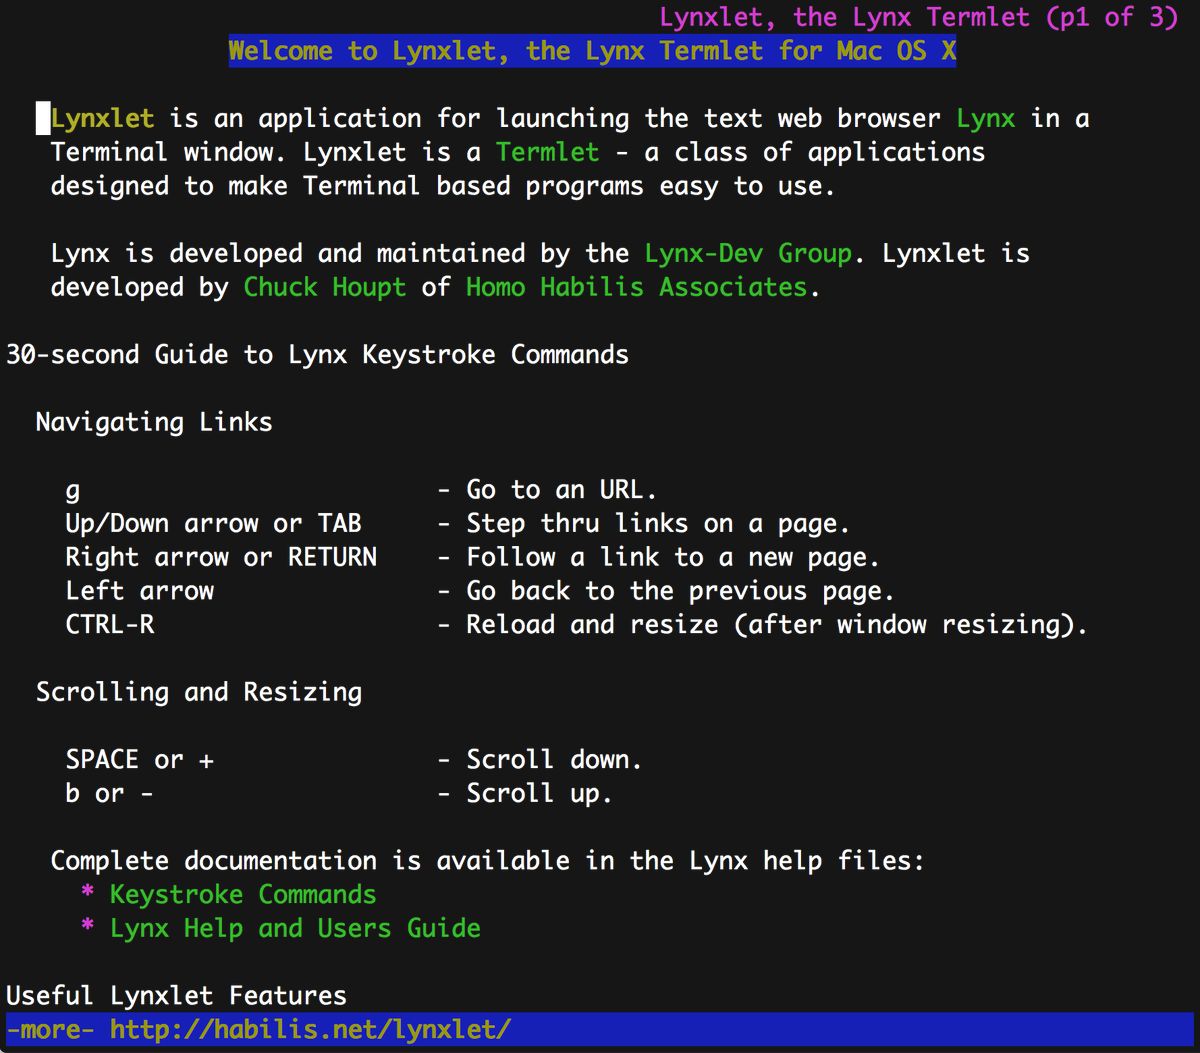Click the asterisk bullet before Lynx Help
1200x1053 pixels.
pos(88,928)
